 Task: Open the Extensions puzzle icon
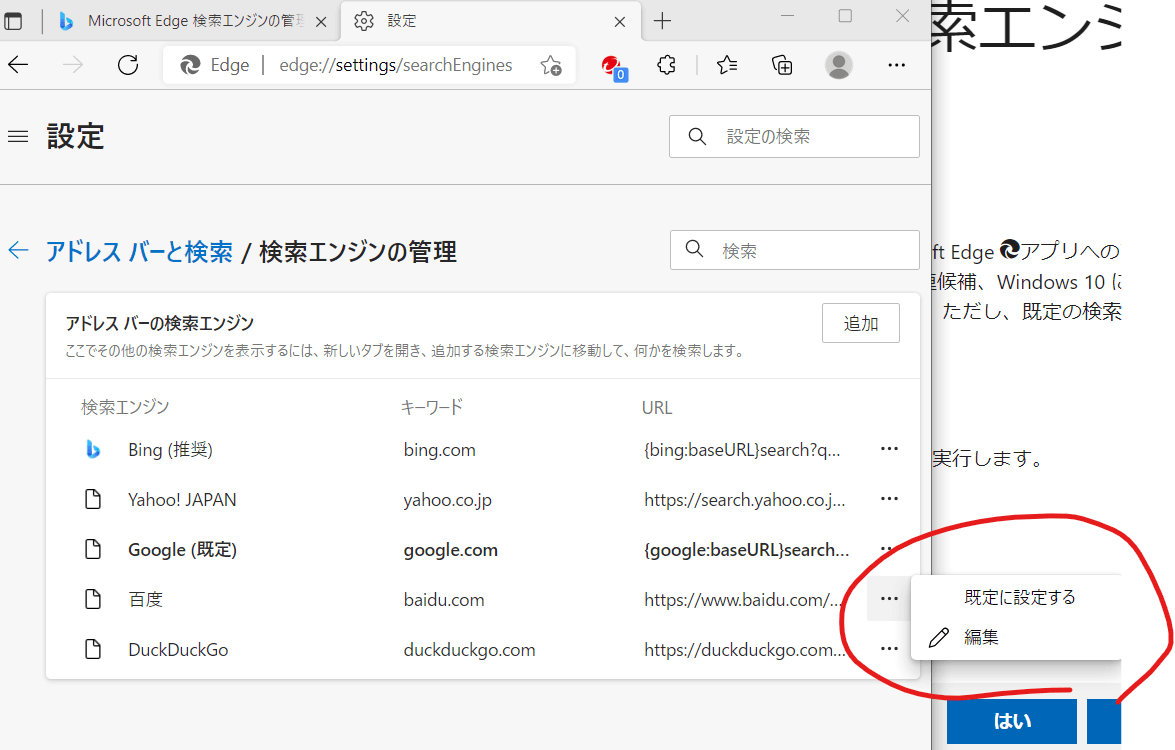pos(666,64)
